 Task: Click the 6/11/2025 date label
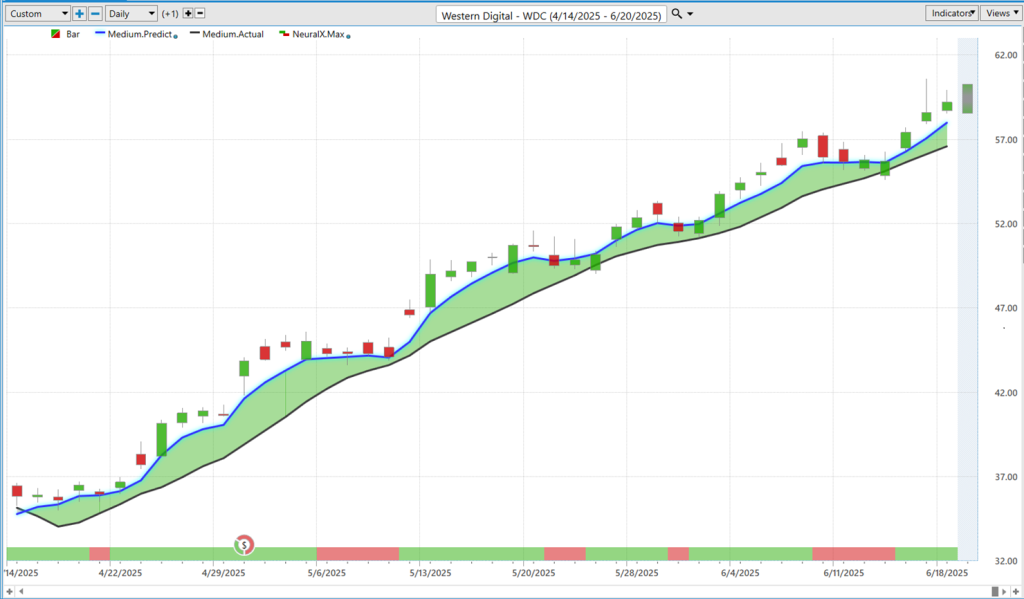844,573
